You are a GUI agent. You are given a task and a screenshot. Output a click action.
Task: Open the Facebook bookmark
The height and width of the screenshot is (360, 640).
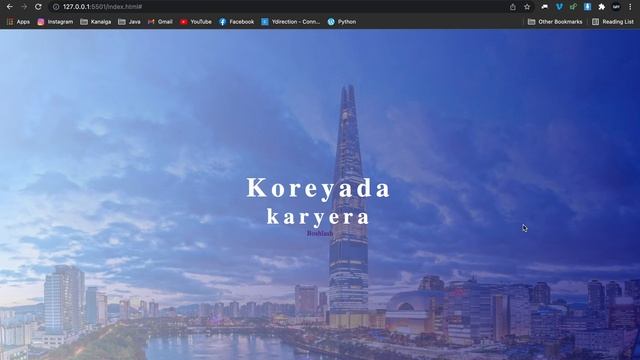(x=237, y=22)
